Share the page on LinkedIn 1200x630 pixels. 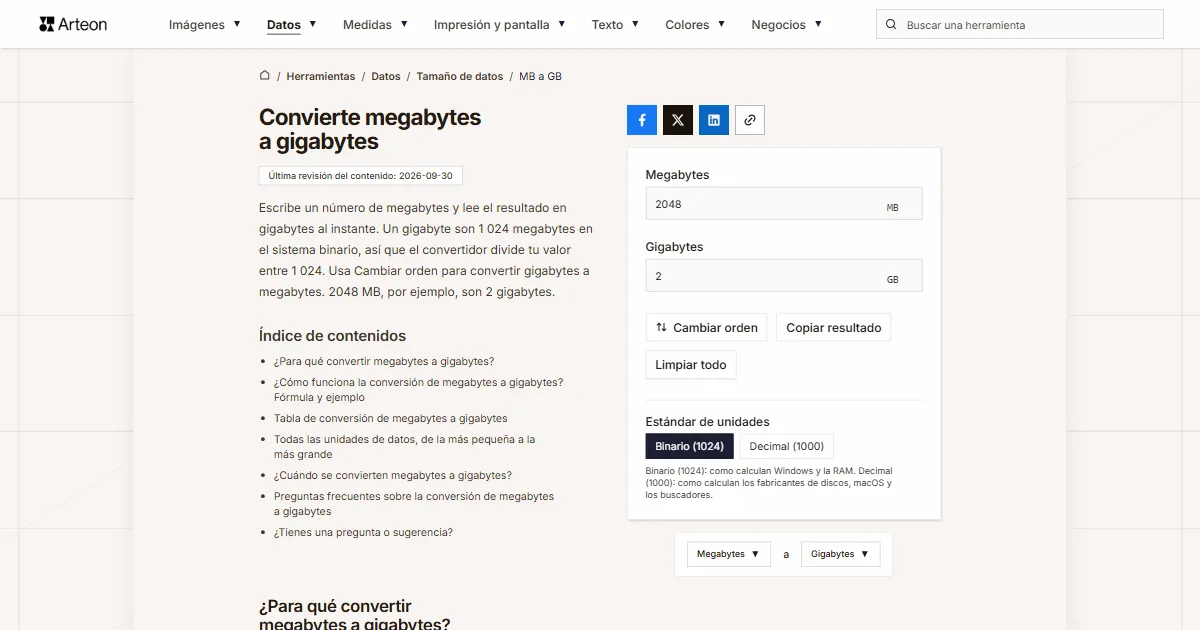[714, 120]
